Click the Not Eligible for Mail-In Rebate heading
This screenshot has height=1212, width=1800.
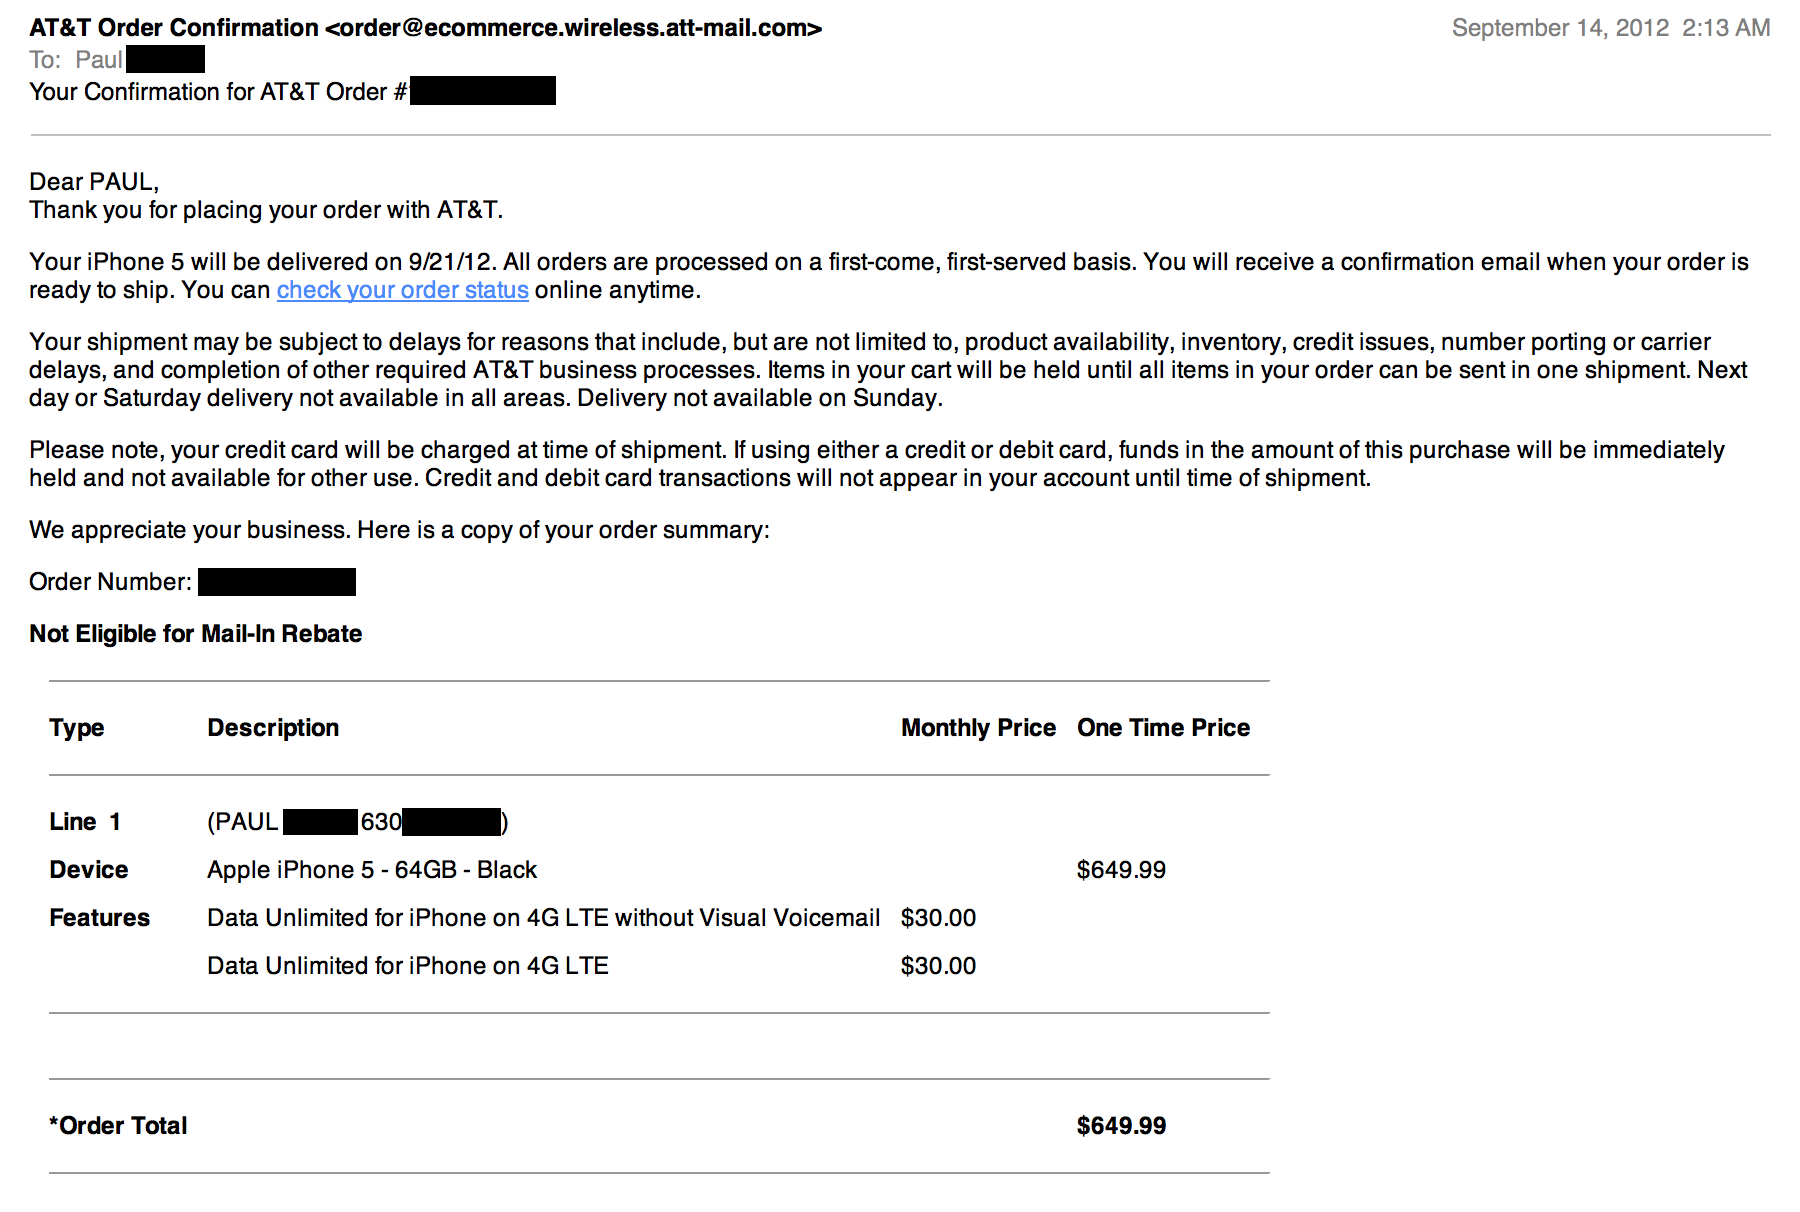click(196, 634)
